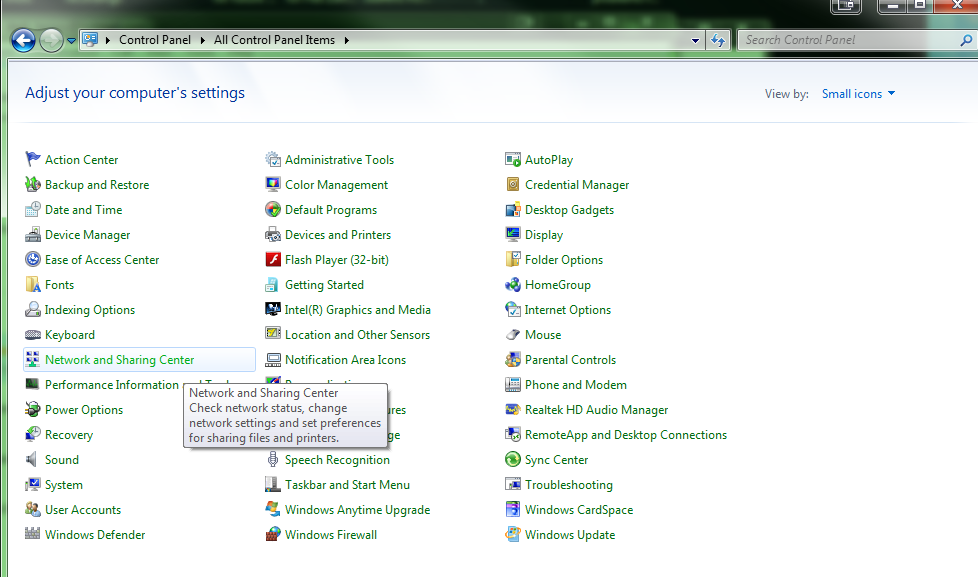Viewport: 978px width, 577px height.
Task: Open the Display settings link
Action: (544, 235)
